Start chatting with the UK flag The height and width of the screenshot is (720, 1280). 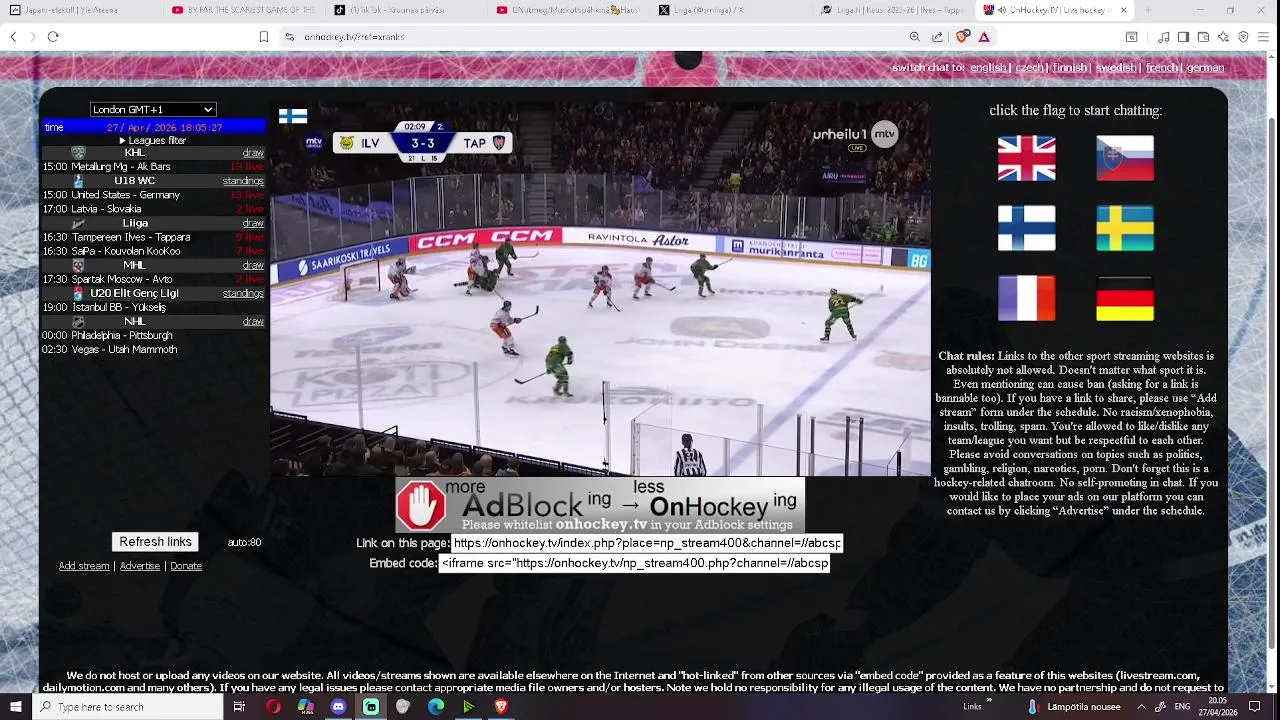pyautogui.click(x=1026, y=158)
